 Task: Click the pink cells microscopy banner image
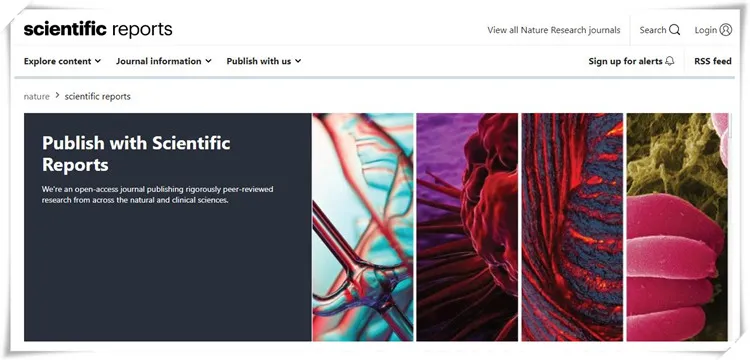677,227
